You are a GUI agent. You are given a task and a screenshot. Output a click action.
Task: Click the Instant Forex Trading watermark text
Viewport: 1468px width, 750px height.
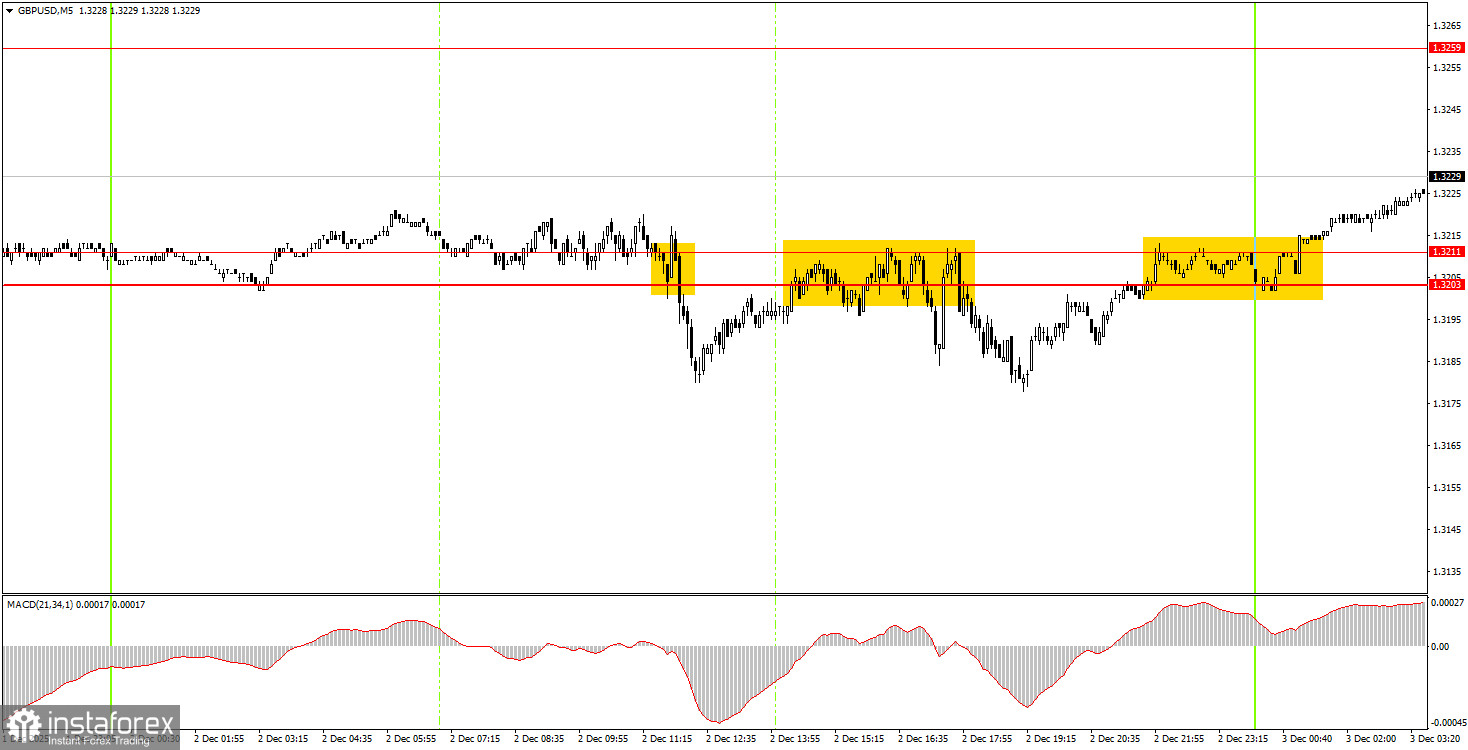click(97, 739)
